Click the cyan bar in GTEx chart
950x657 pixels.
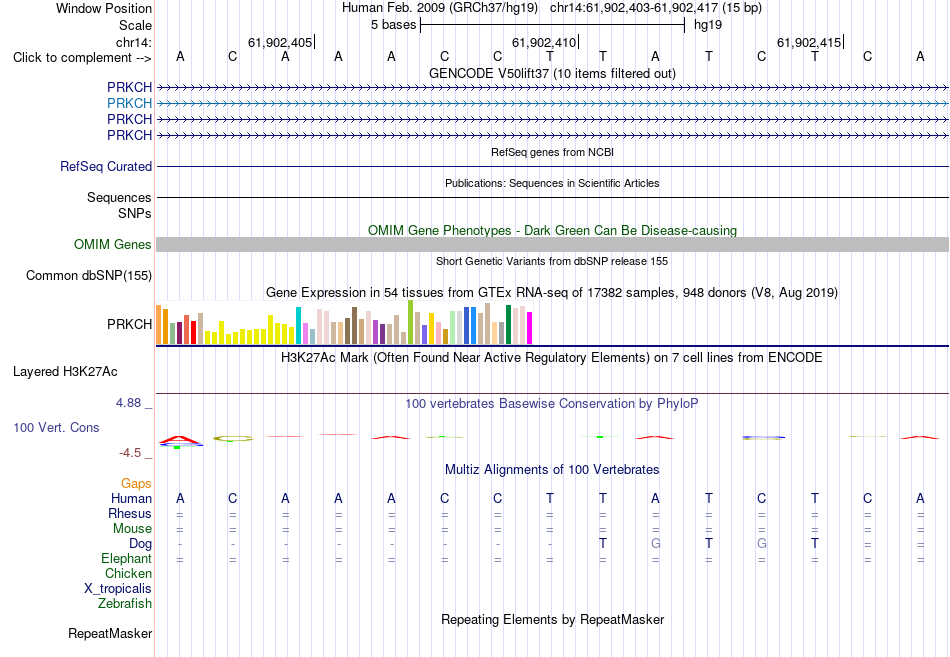pyautogui.click(x=298, y=325)
